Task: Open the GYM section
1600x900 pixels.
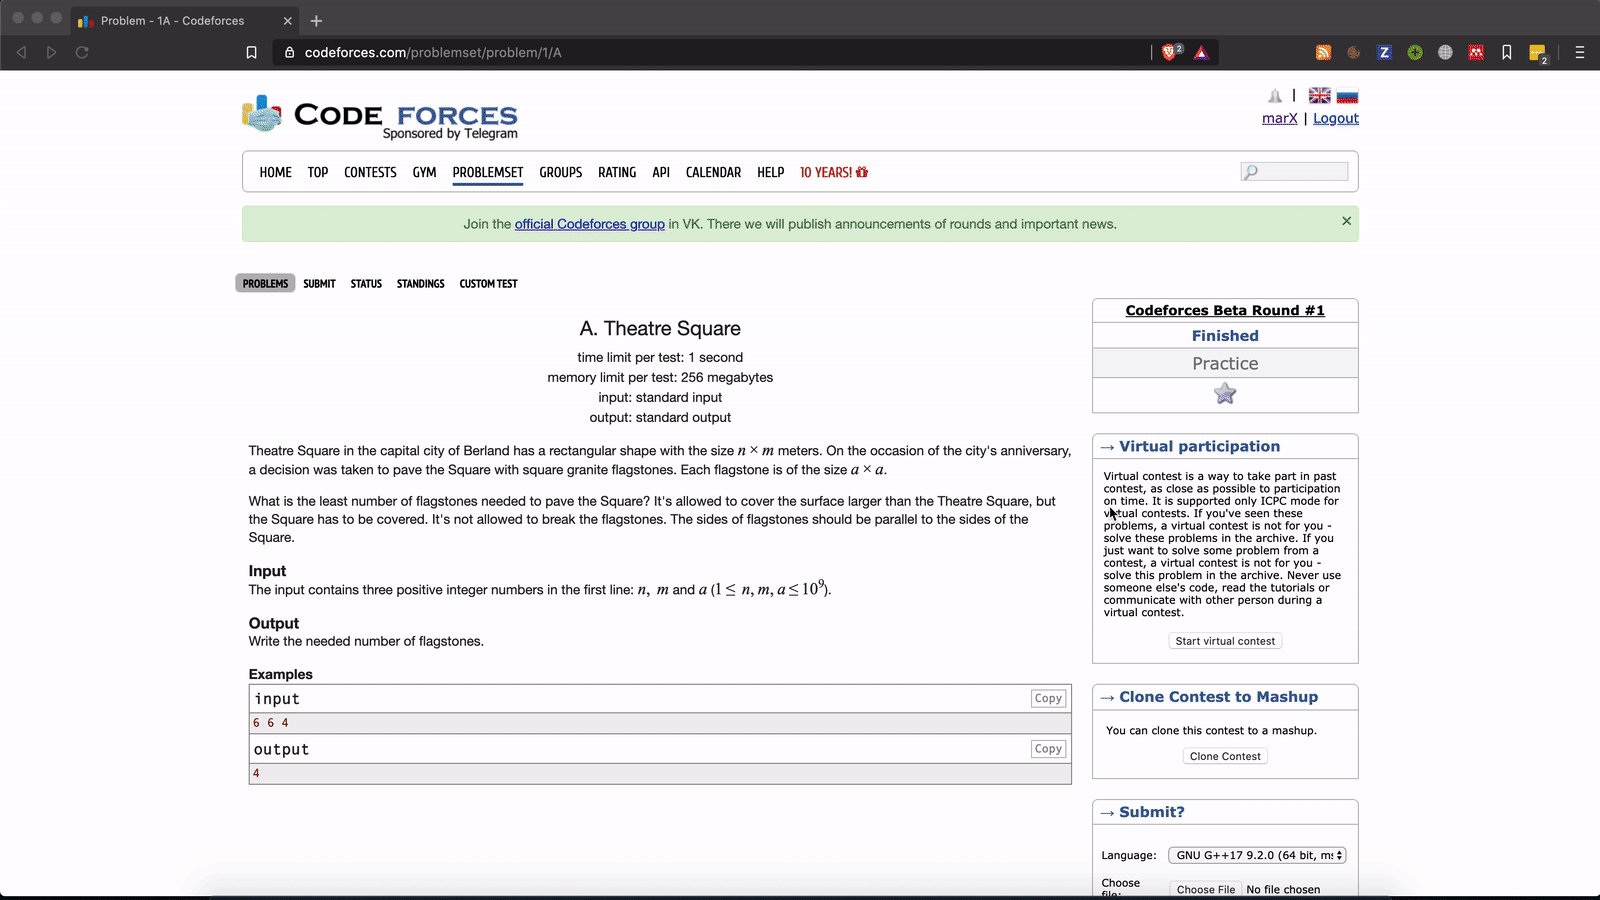Action: click(424, 173)
